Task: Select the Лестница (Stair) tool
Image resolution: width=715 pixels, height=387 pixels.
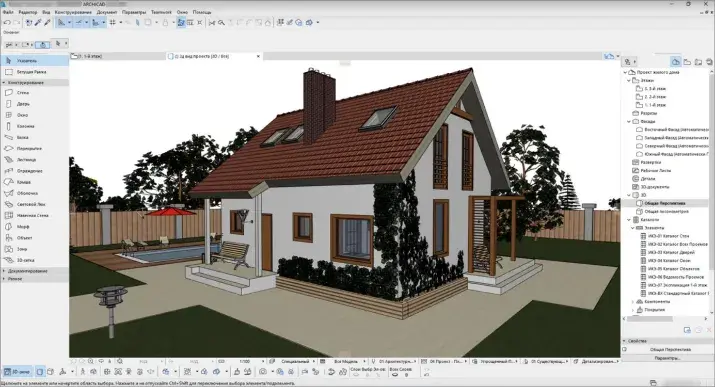Action: (x=35, y=160)
